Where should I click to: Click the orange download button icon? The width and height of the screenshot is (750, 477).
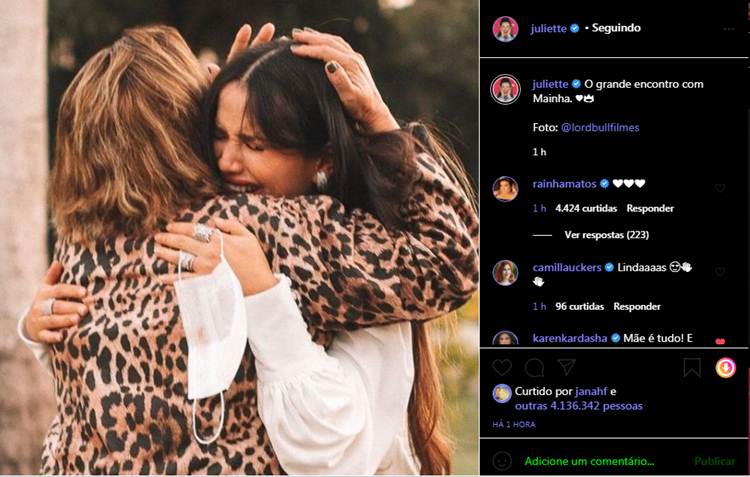click(x=726, y=368)
